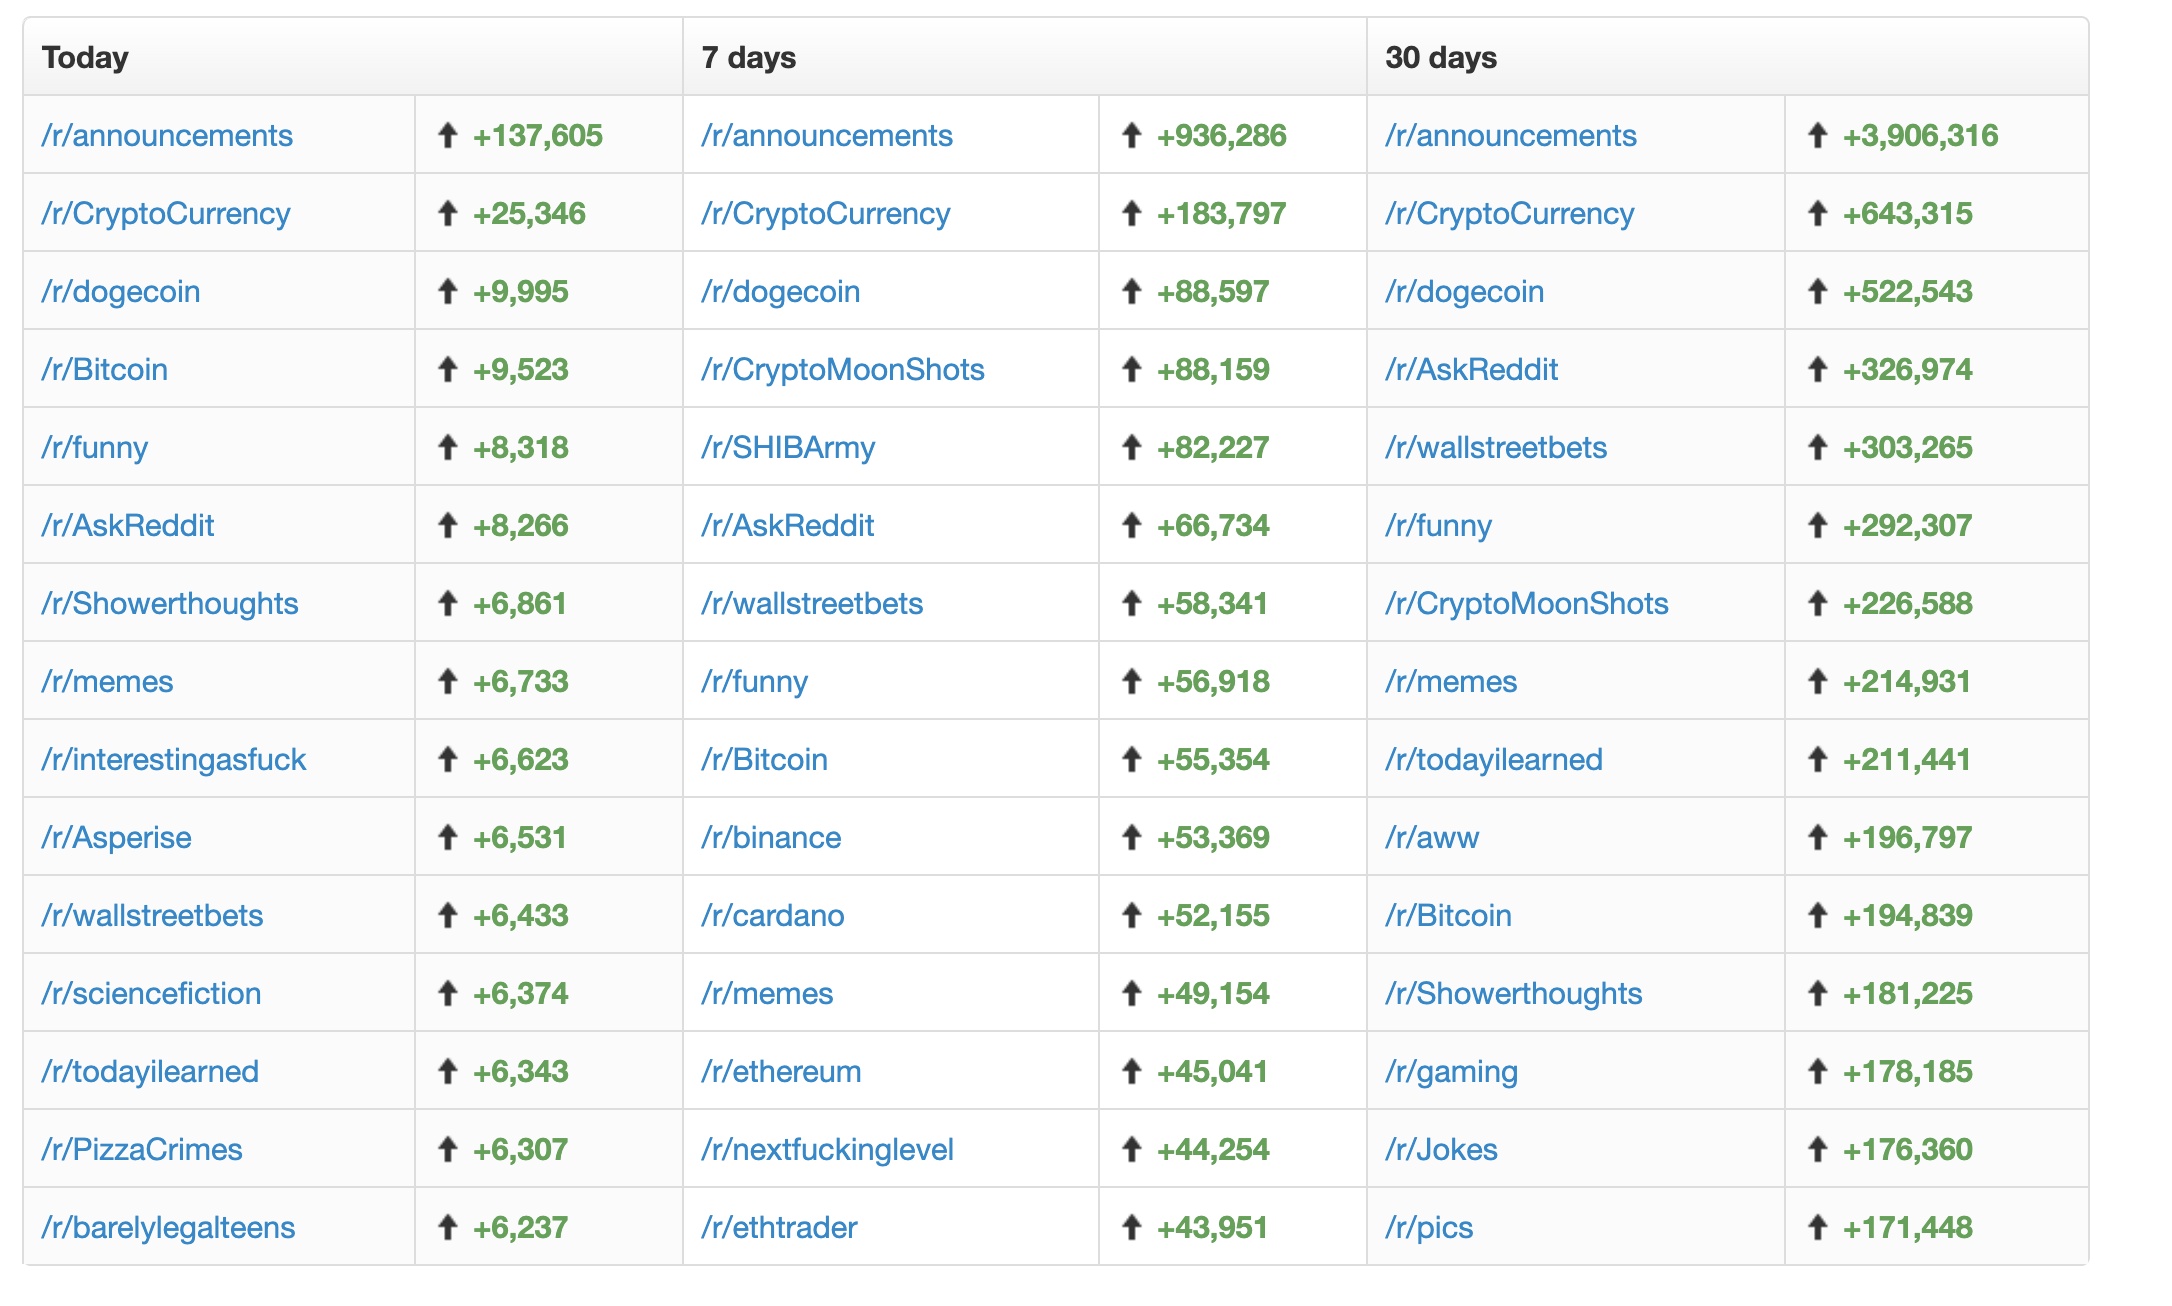Viewport: 2172px width, 1306px height.
Task: Visit the /r/nextfuckinglevel link
Action: [x=827, y=1149]
